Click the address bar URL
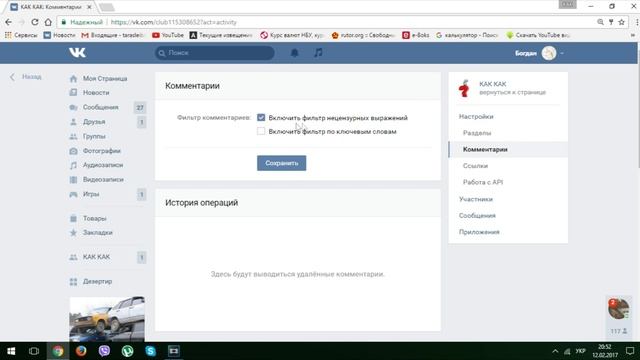The width and height of the screenshot is (640, 360). [173, 22]
